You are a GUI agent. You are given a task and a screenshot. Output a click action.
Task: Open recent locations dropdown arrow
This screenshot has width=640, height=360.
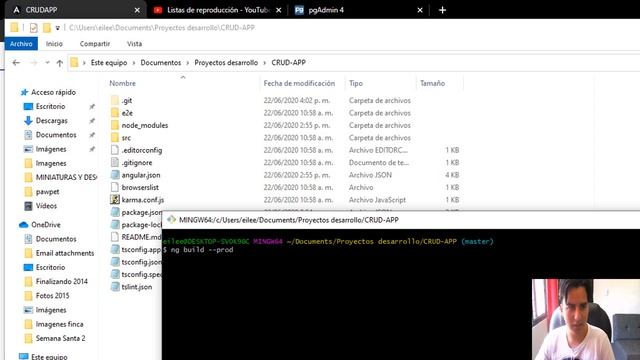click(47, 63)
